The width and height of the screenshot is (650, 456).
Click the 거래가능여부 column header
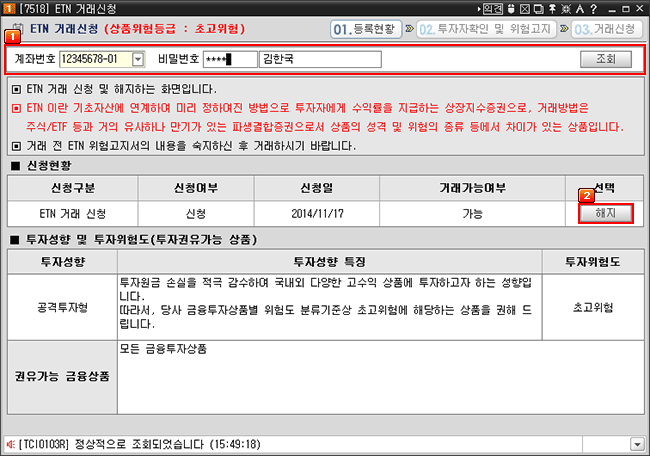point(473,188)
